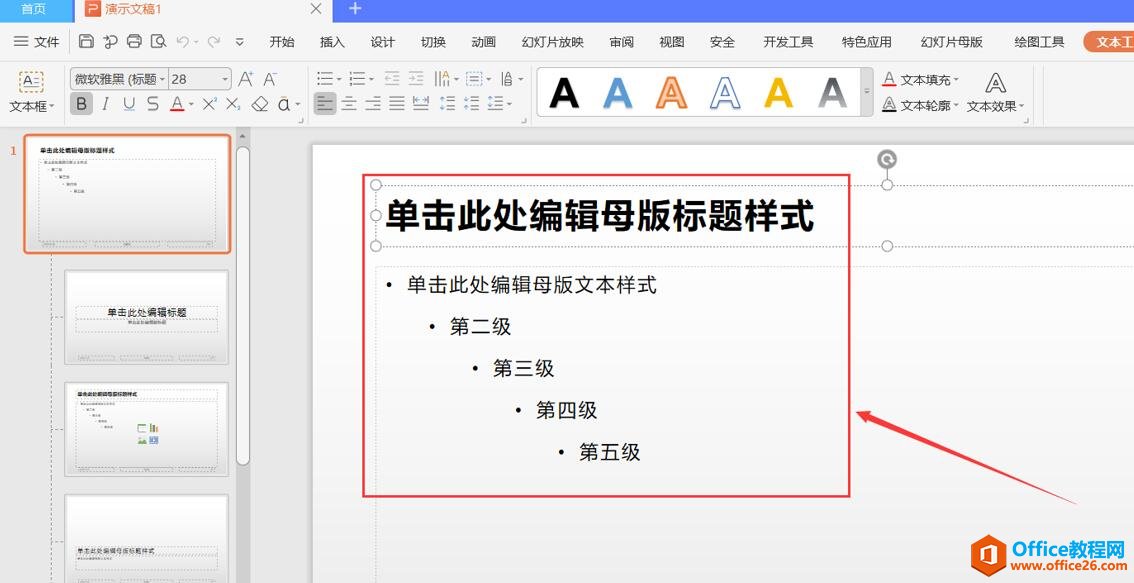The width and height of the screenshot is (1134, 583).
Task: Open the 设计 (Design) ribbon tab
Action: click(383, 42)
